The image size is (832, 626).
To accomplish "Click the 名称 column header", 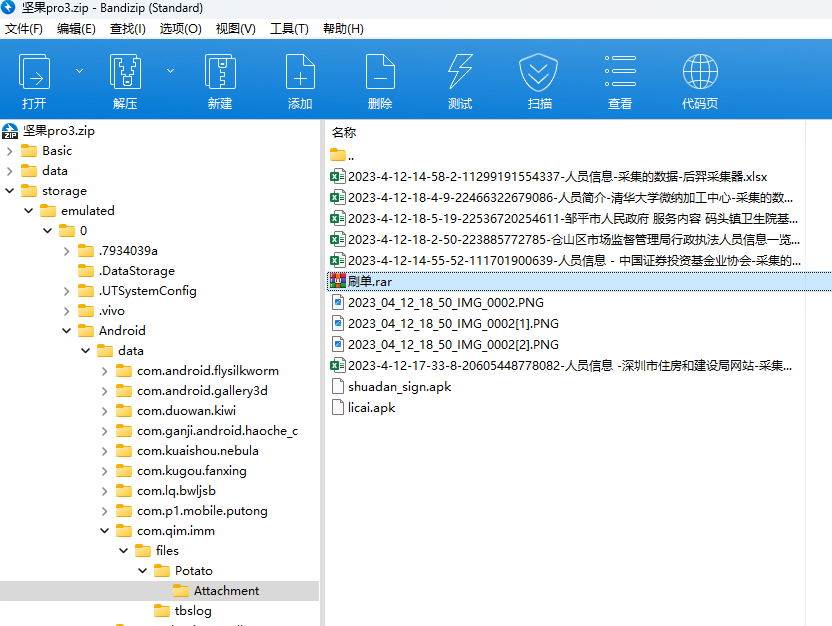I will click(344, 133).
